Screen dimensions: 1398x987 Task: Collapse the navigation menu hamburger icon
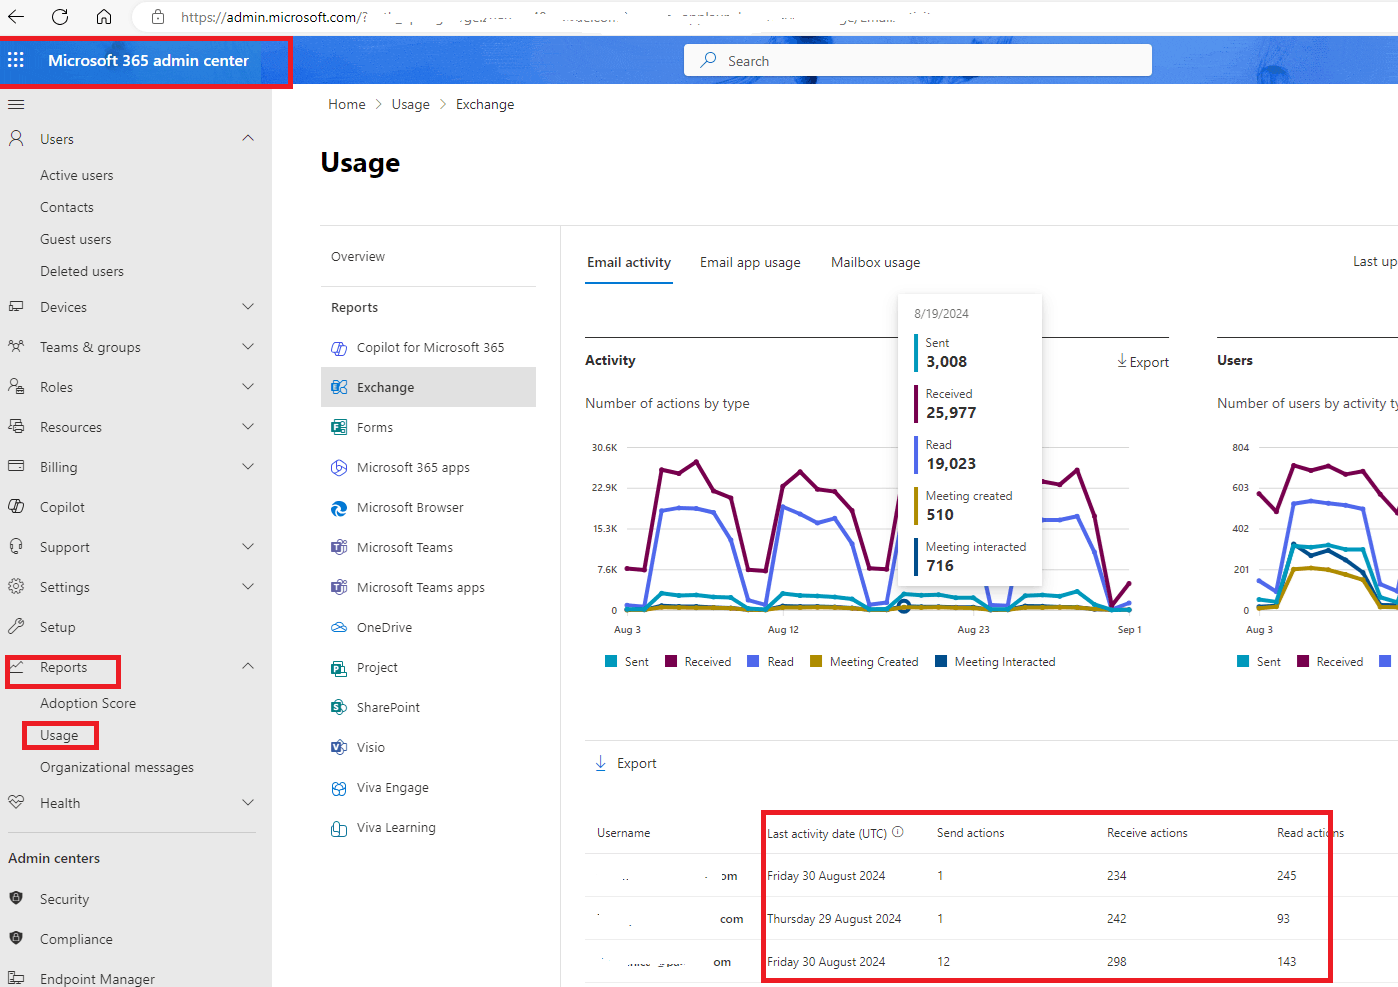coord(16,104)
